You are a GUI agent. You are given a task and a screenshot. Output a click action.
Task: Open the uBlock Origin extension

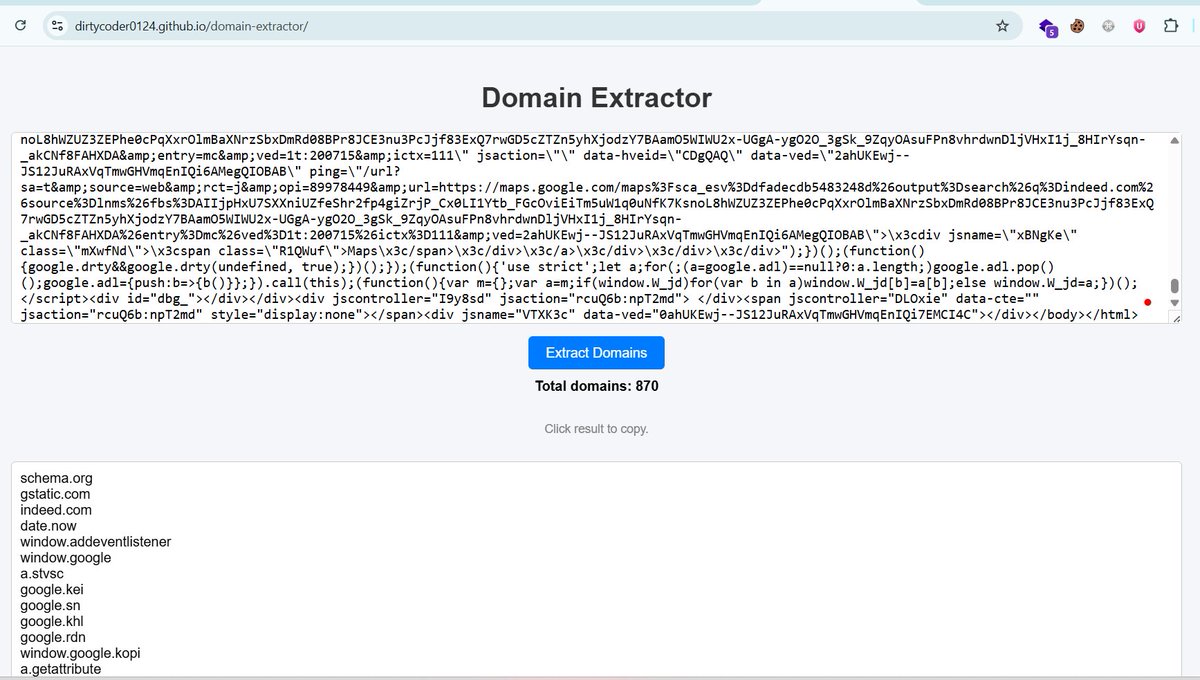pyautogui.click(x=1139, y=27)
